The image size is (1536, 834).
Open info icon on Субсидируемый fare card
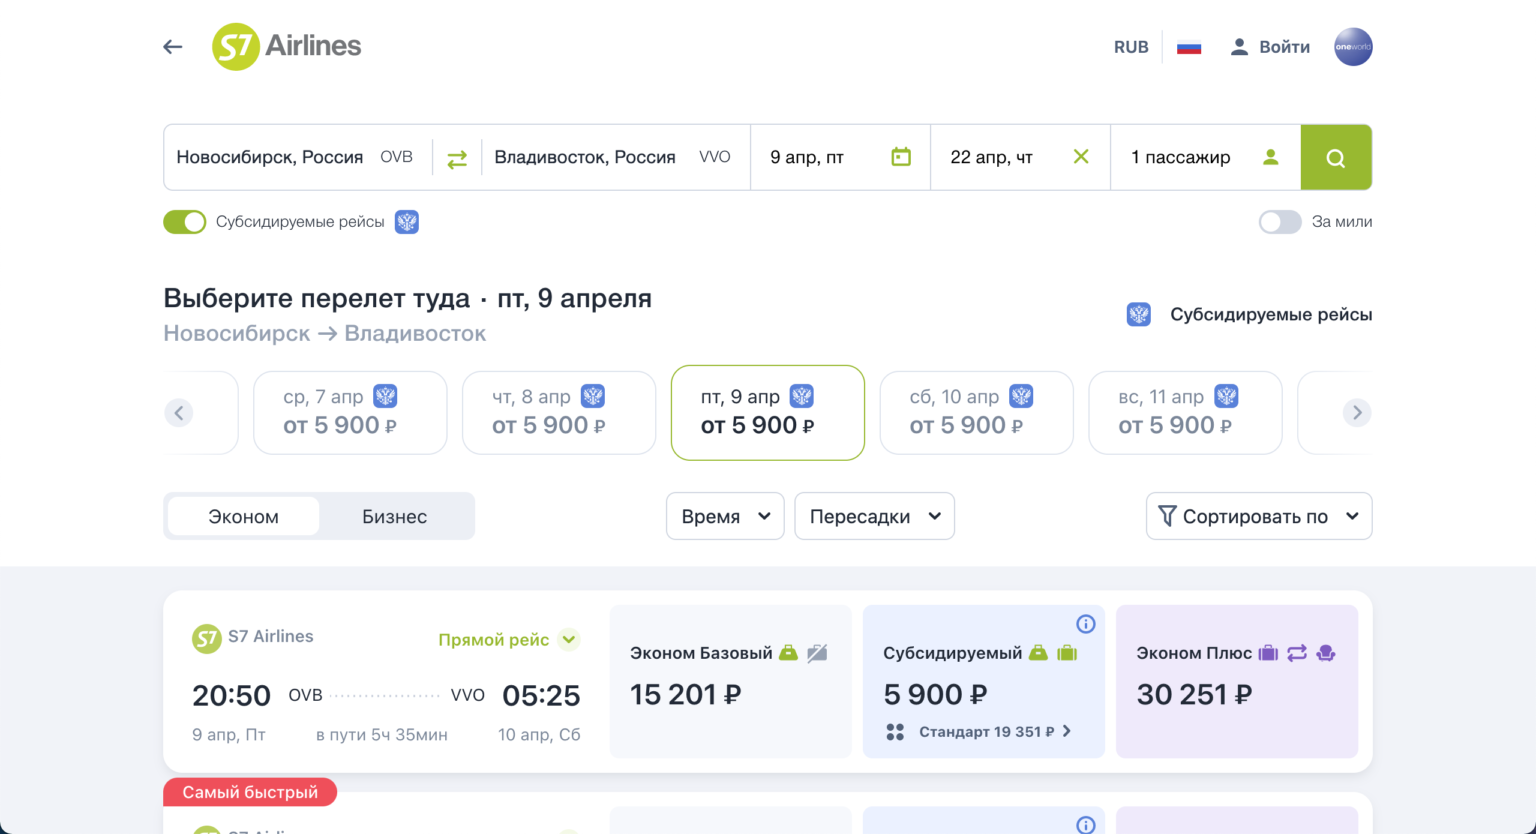click(x=1086, y=624)
